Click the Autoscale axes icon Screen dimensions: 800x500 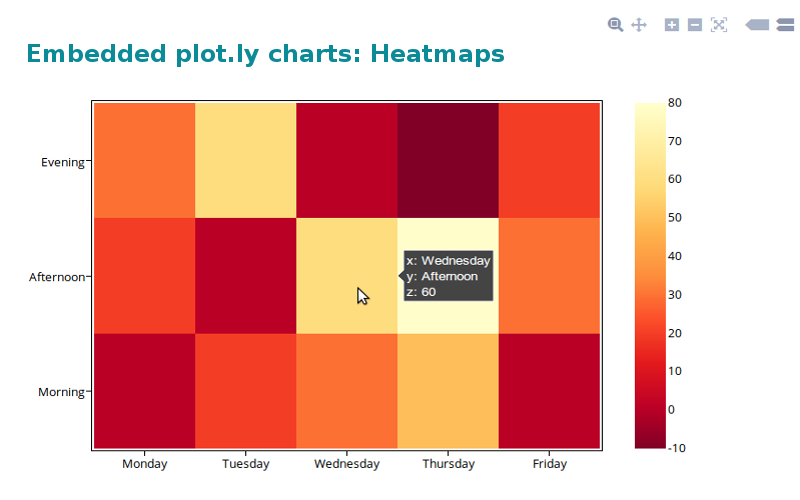(718, 24)
